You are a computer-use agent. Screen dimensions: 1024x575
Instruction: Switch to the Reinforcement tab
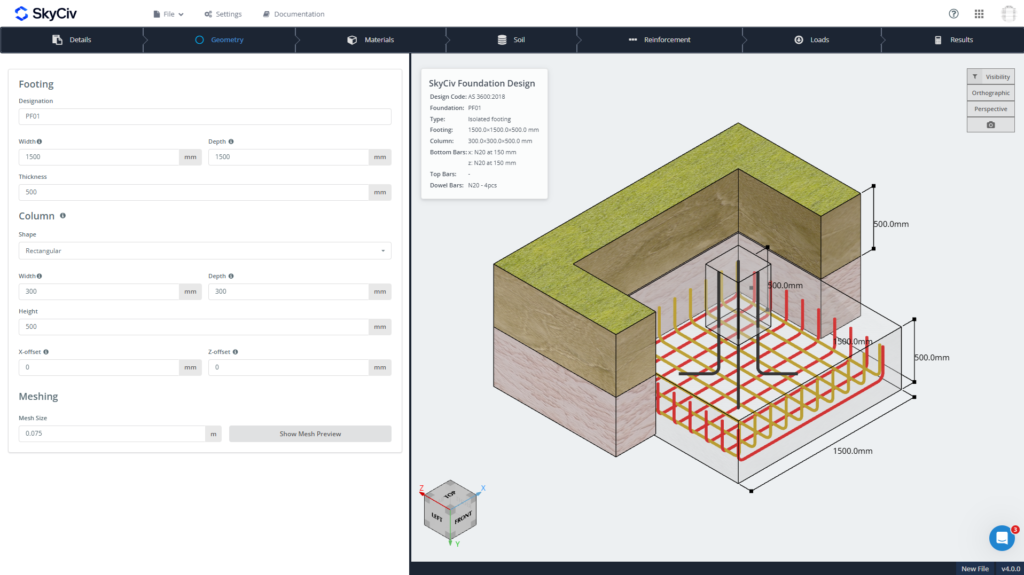click(660, 40)
